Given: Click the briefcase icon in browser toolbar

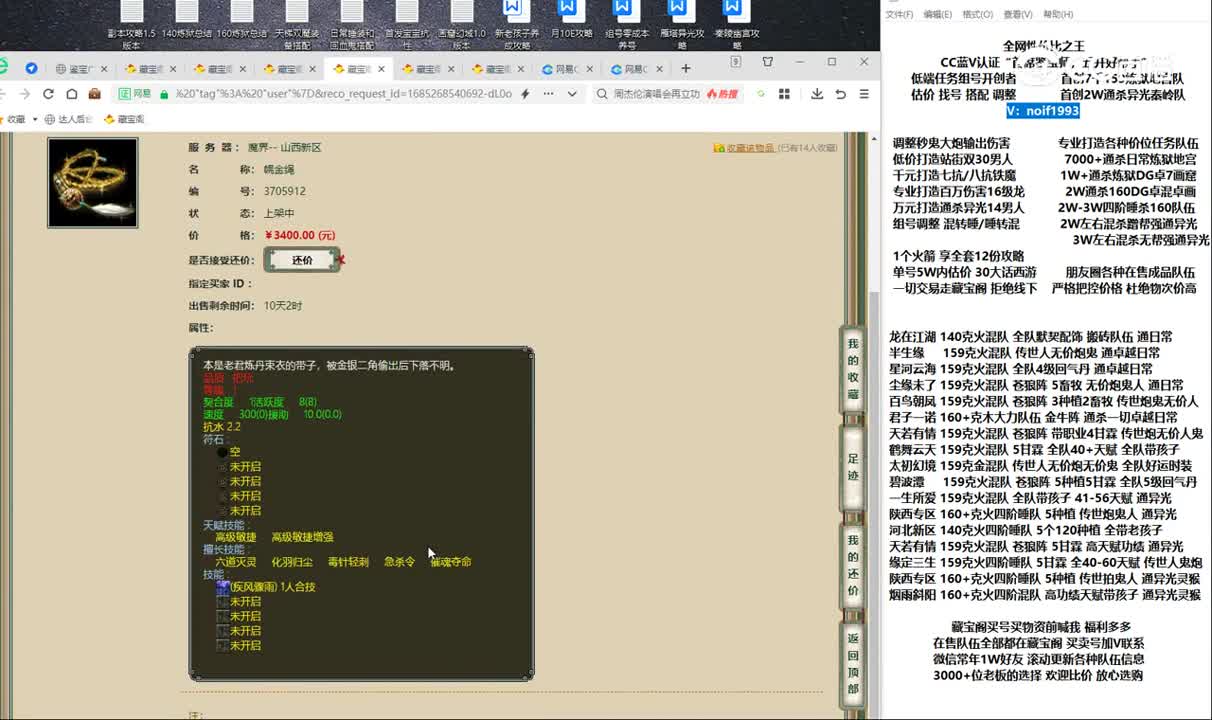Looking at the screenshot, I should click(95, 94).
